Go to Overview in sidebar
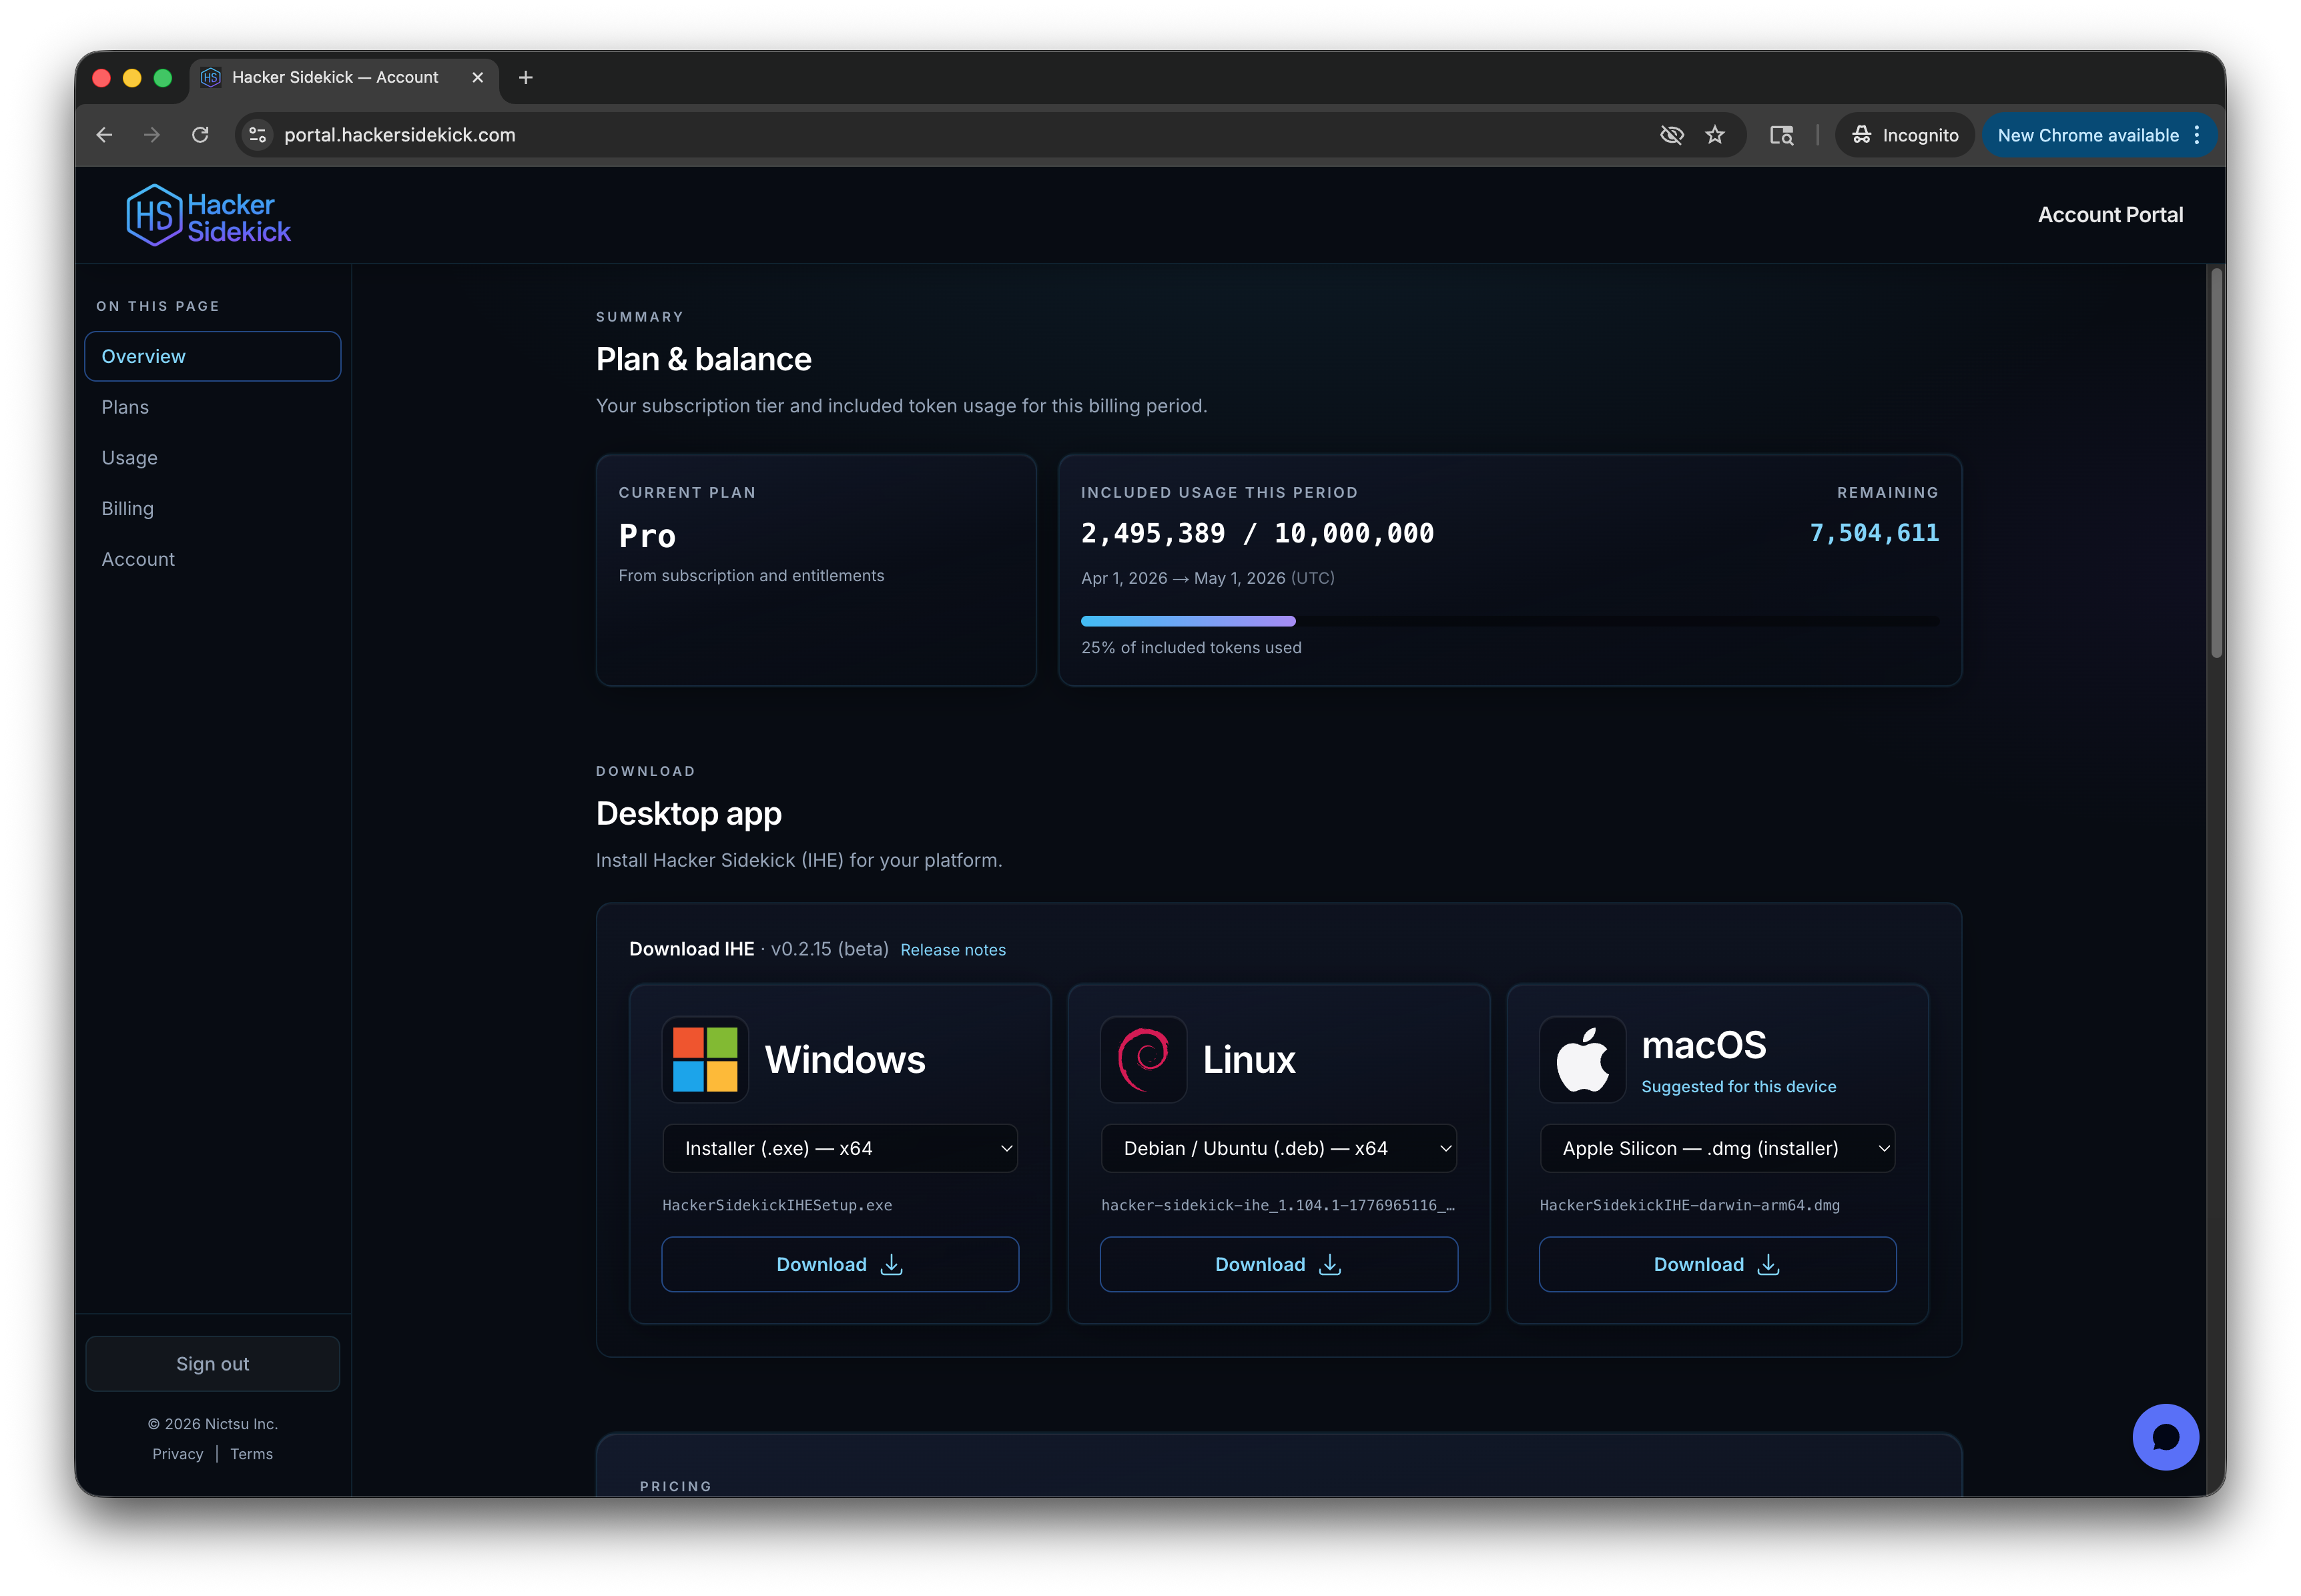2301x1596 pixels. pos(212,356)
